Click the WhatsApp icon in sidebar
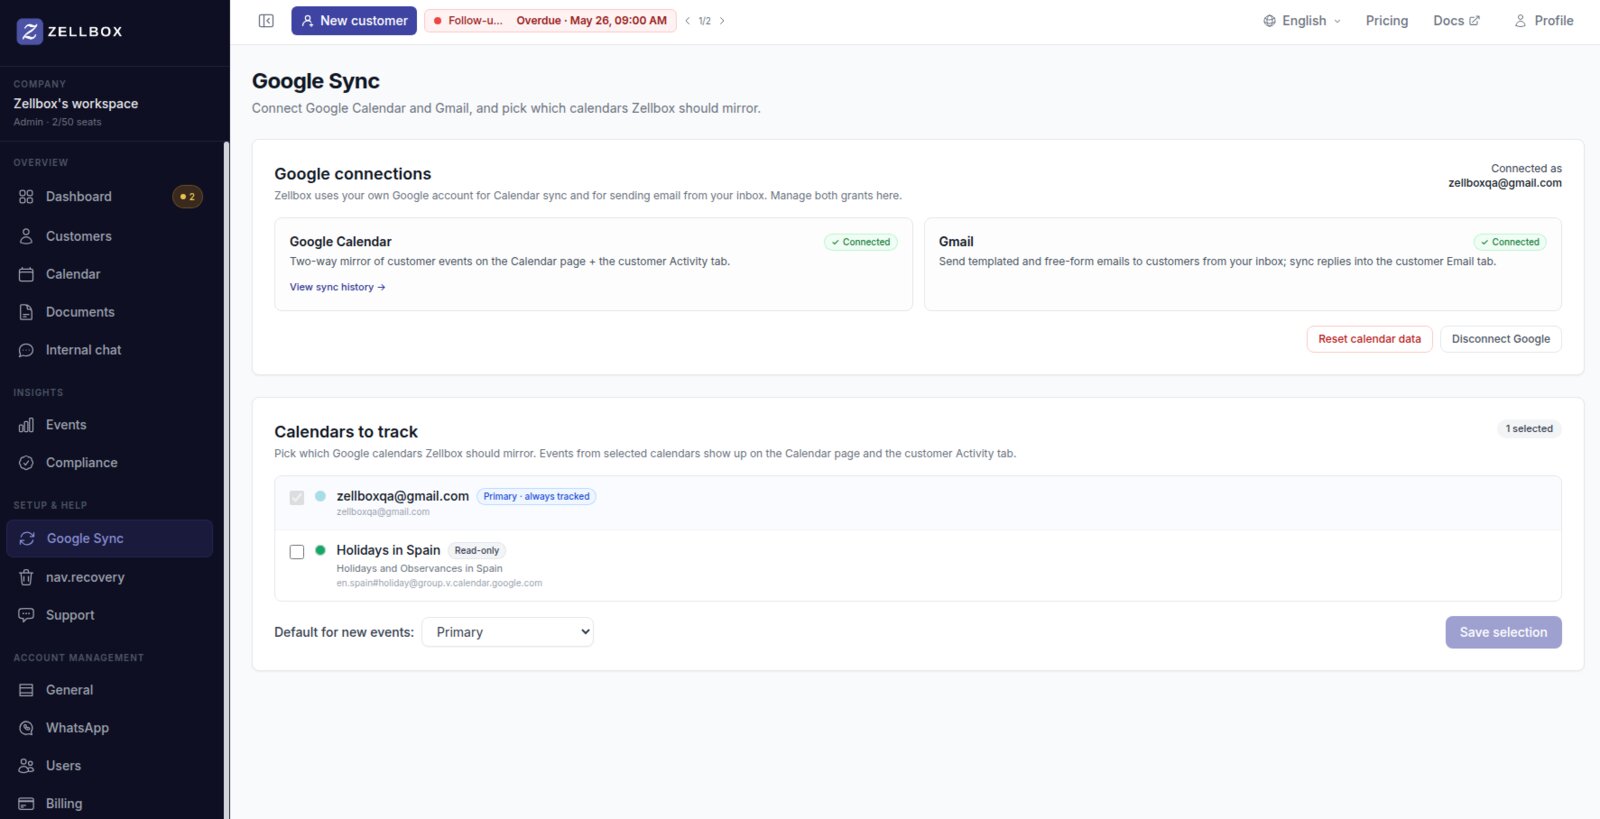 tap(26, 728)
